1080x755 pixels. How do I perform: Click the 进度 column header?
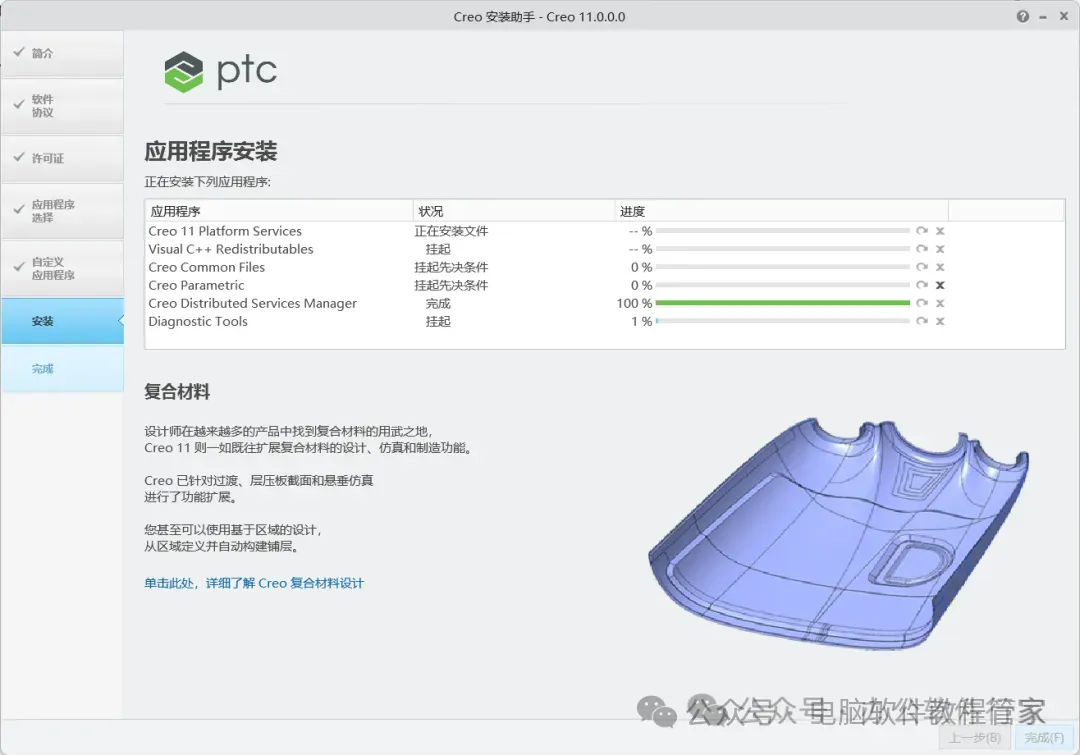781,211
